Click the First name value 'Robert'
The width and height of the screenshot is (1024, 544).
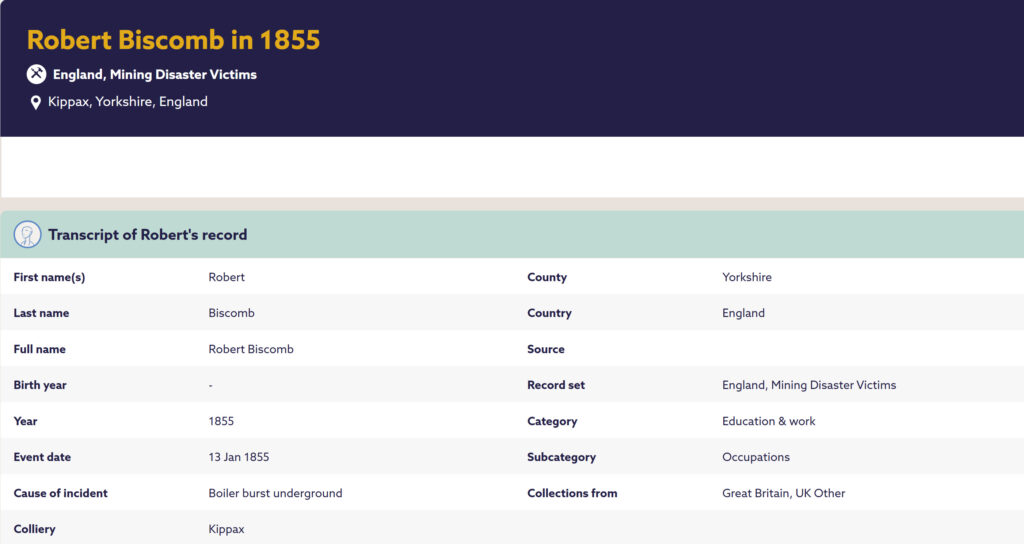coord(226,277)
